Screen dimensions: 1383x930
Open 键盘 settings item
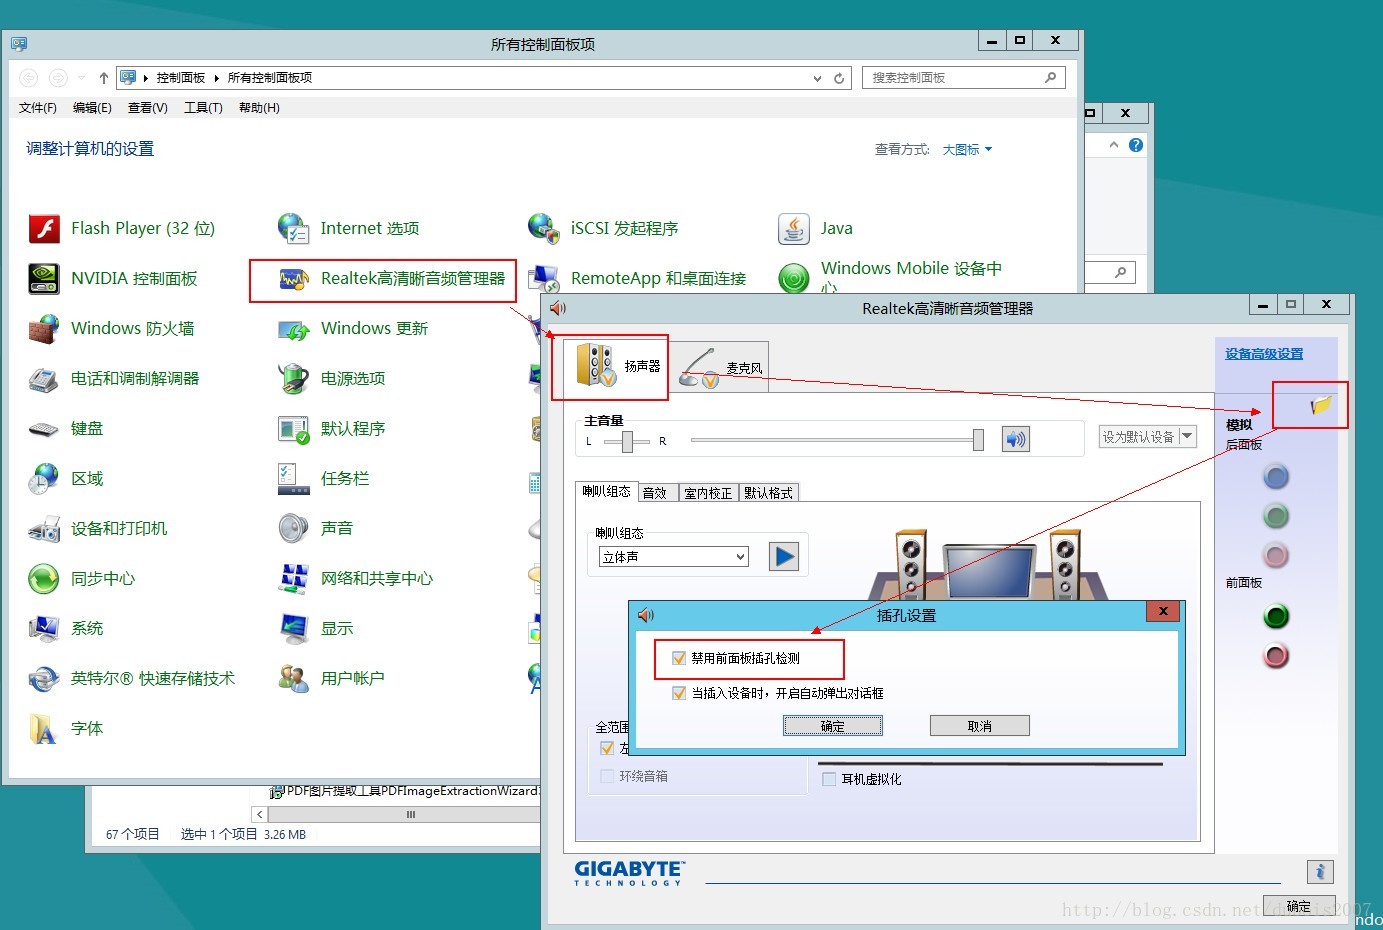[66, 428]
